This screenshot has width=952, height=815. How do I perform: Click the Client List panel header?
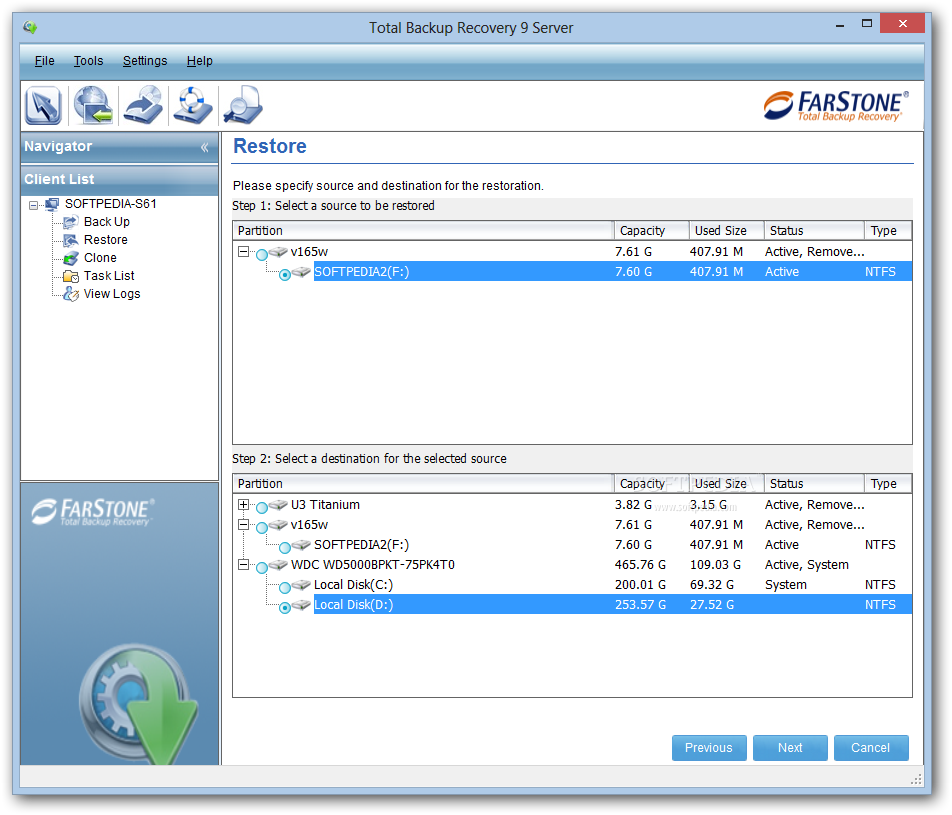click(x=120, y=180)
